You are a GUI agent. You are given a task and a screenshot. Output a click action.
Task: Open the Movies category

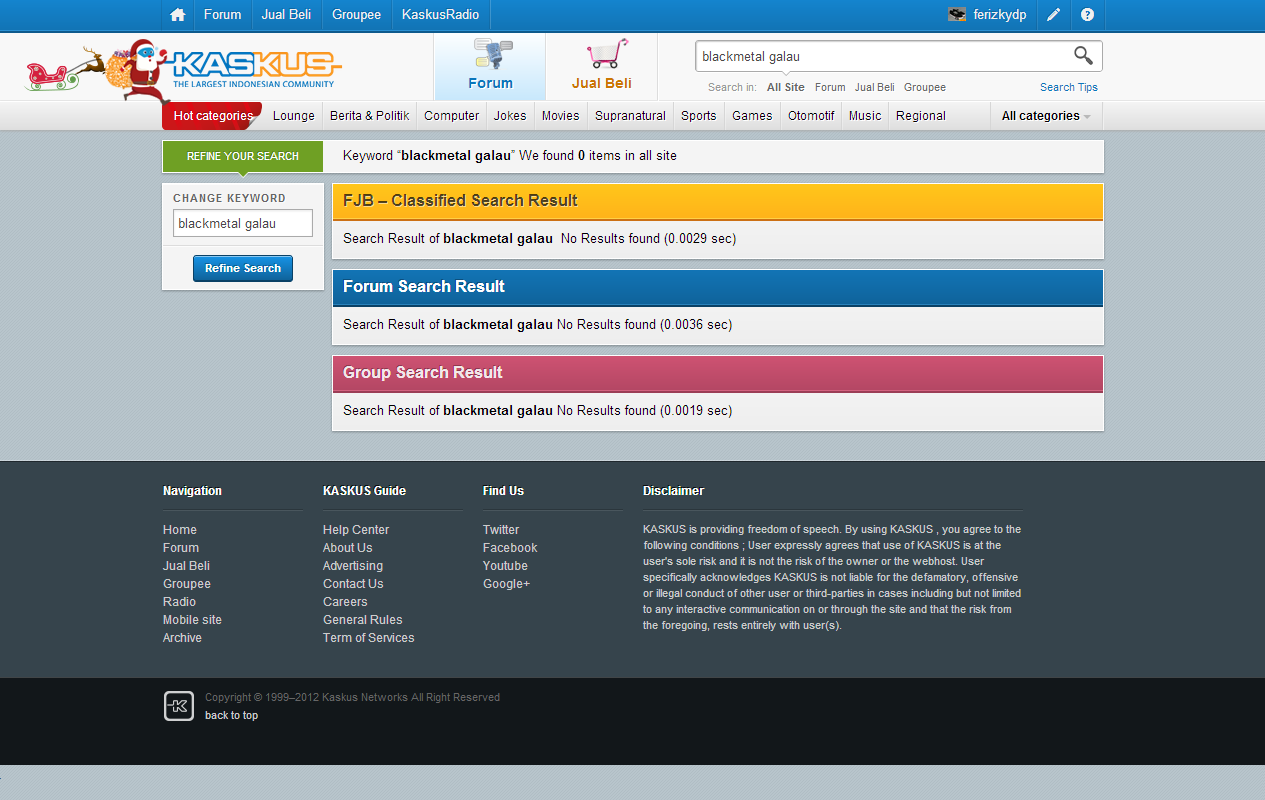coord(561,116)
